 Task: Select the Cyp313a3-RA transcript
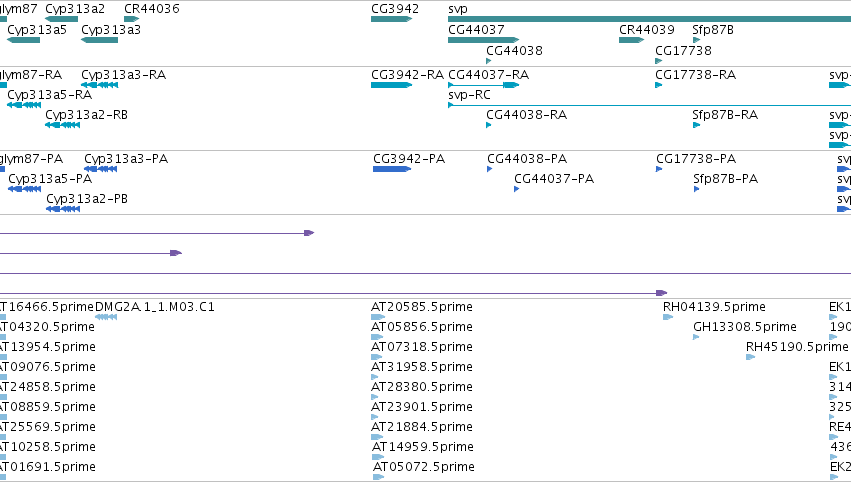[x=99, y=85]
